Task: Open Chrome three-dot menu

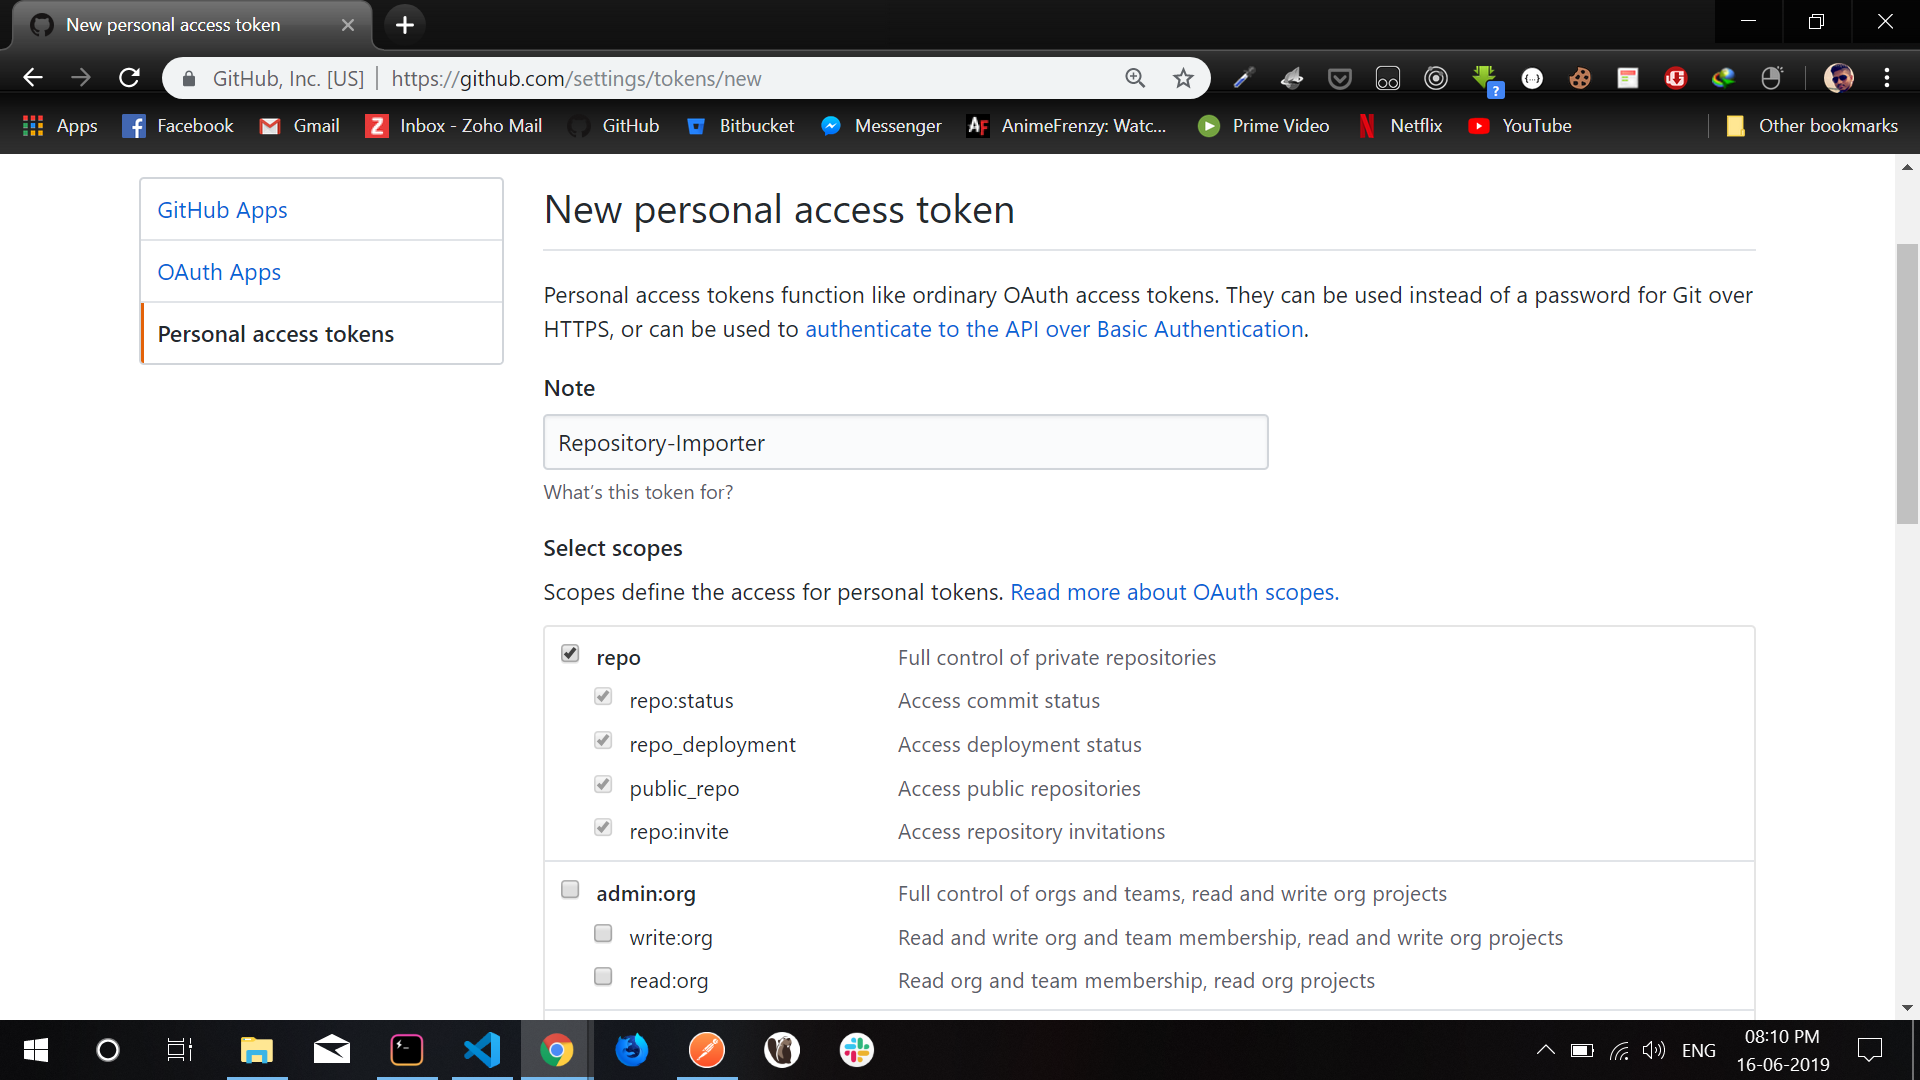Action: [x=1887, y=78]
